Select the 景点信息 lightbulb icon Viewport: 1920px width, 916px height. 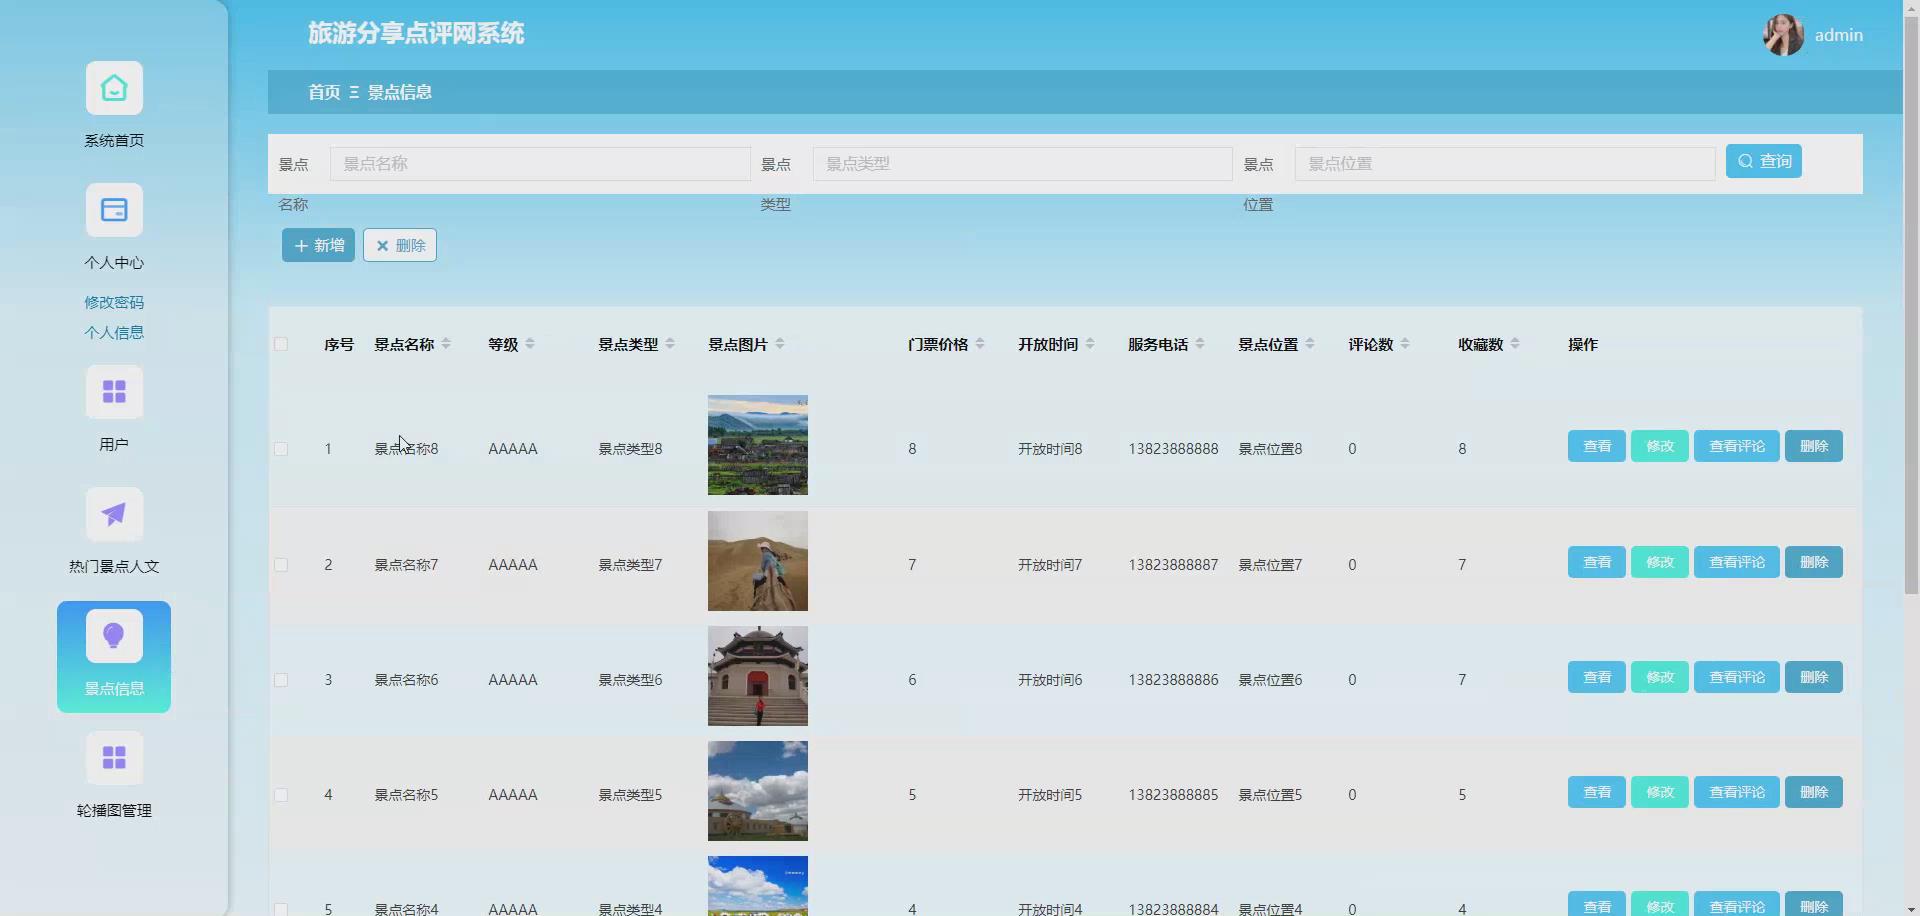(x=114, y=636)
